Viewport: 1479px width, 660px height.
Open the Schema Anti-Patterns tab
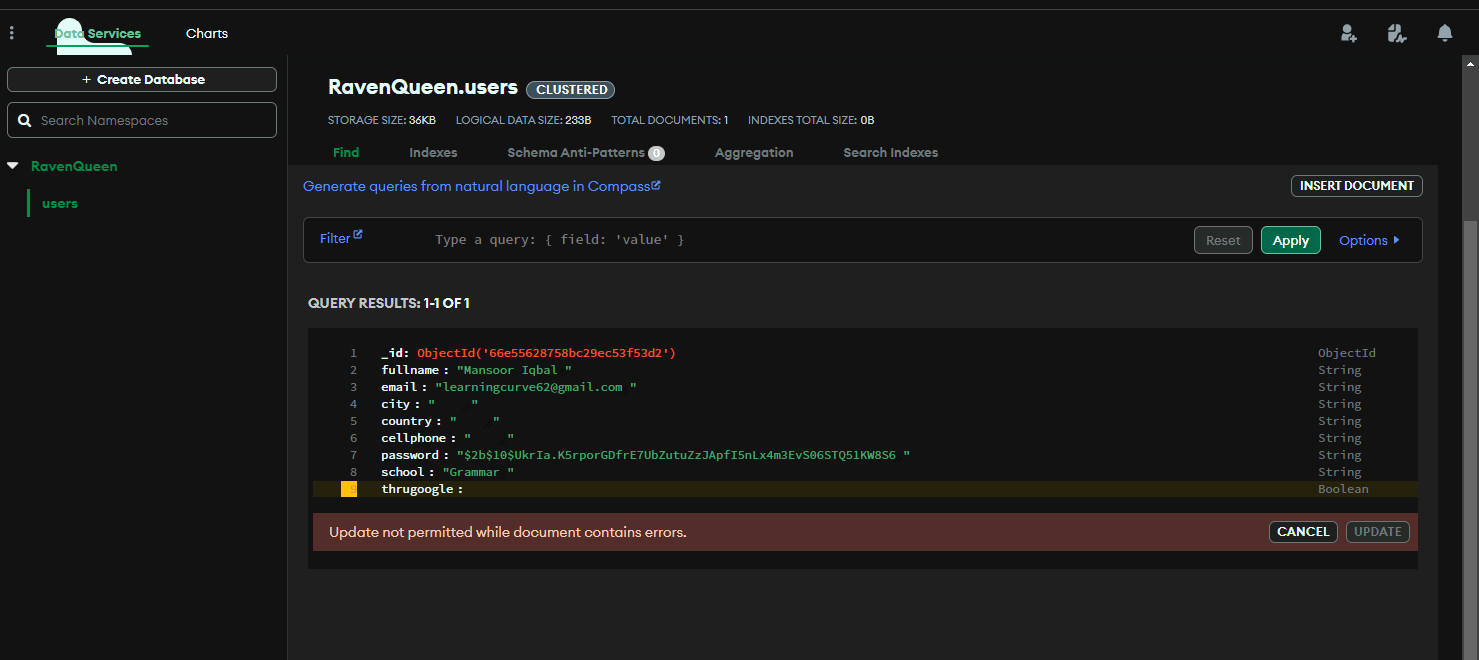[576, 152]
